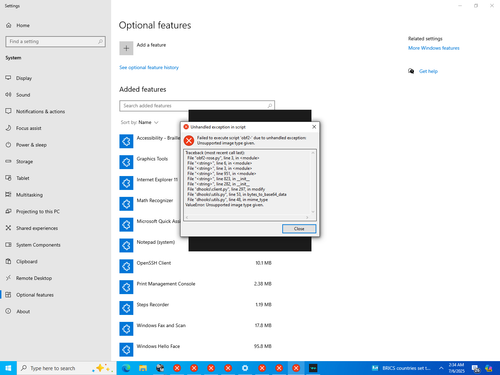Click 'Traceback (most recent call last):' line
Screen dimensions: 500x375
click(215, 153)
